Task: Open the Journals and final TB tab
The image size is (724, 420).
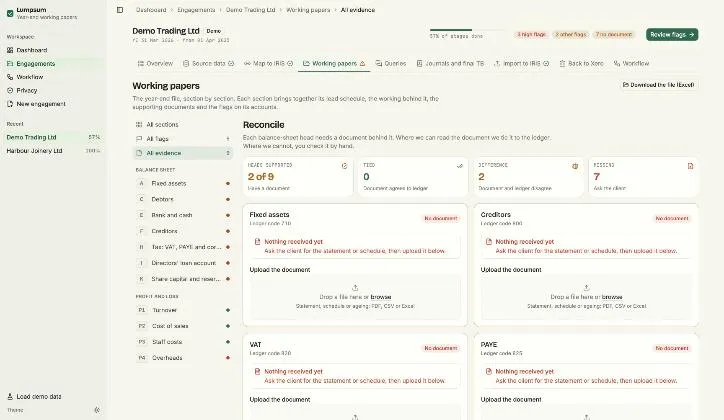Action: (x=450, y=64)
